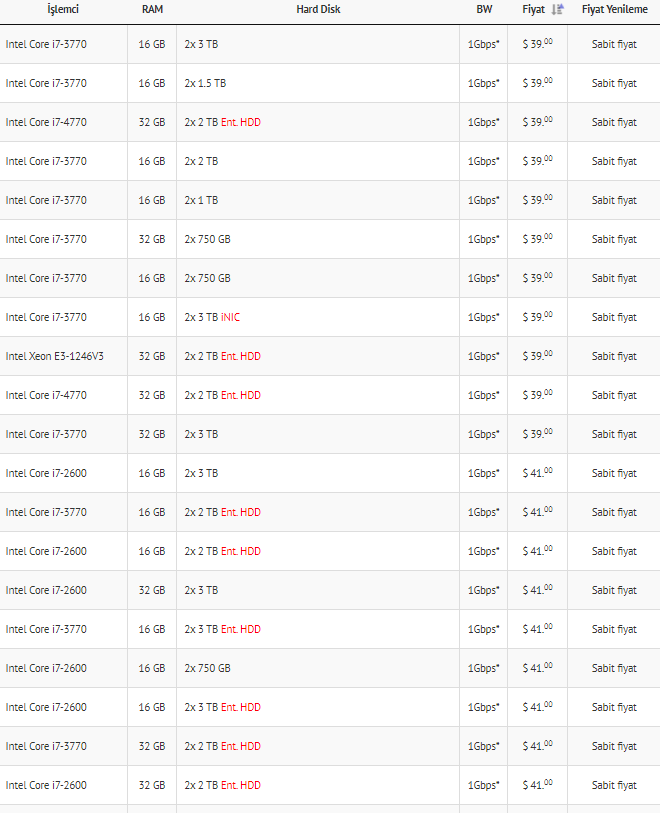Click the Hard Disk column header

pos(318,9)
